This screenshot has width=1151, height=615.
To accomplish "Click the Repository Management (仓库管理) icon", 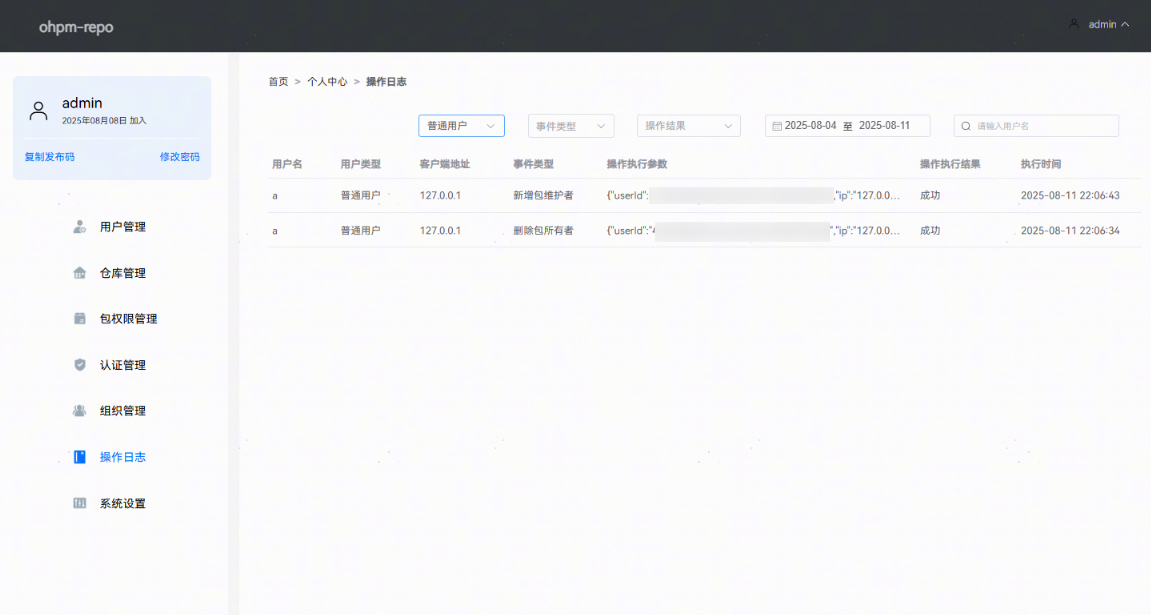I will pos(80,273).
